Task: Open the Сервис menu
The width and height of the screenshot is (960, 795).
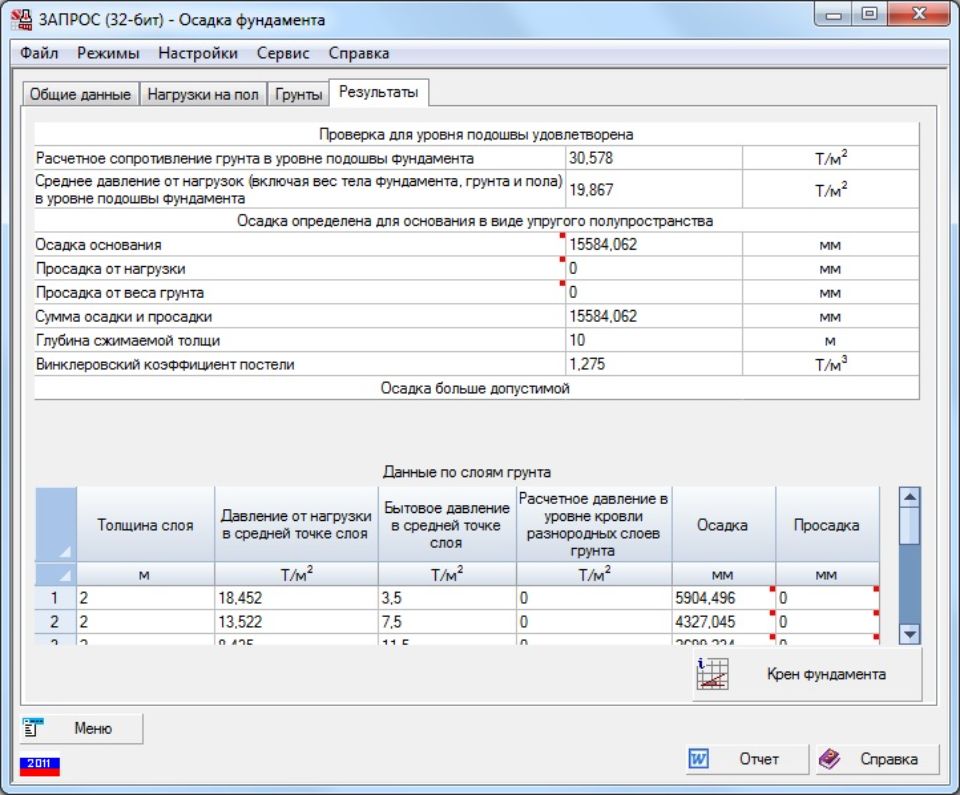Action: point(283,53)
